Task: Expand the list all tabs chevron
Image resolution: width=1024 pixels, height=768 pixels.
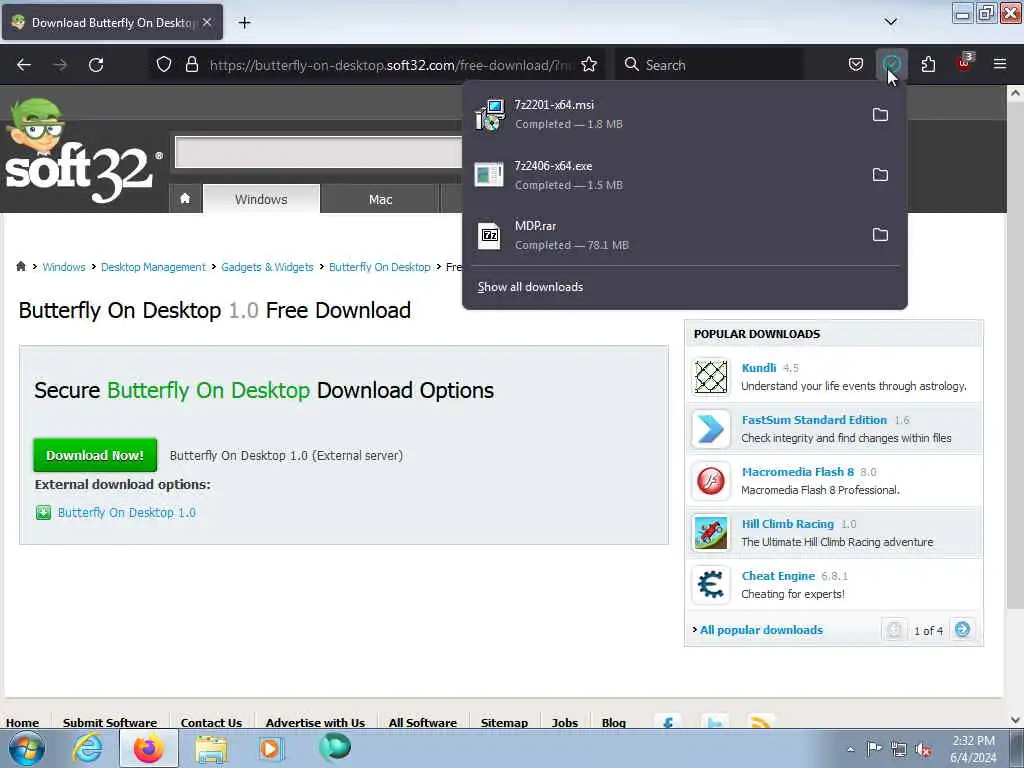Action: point(891,22)
